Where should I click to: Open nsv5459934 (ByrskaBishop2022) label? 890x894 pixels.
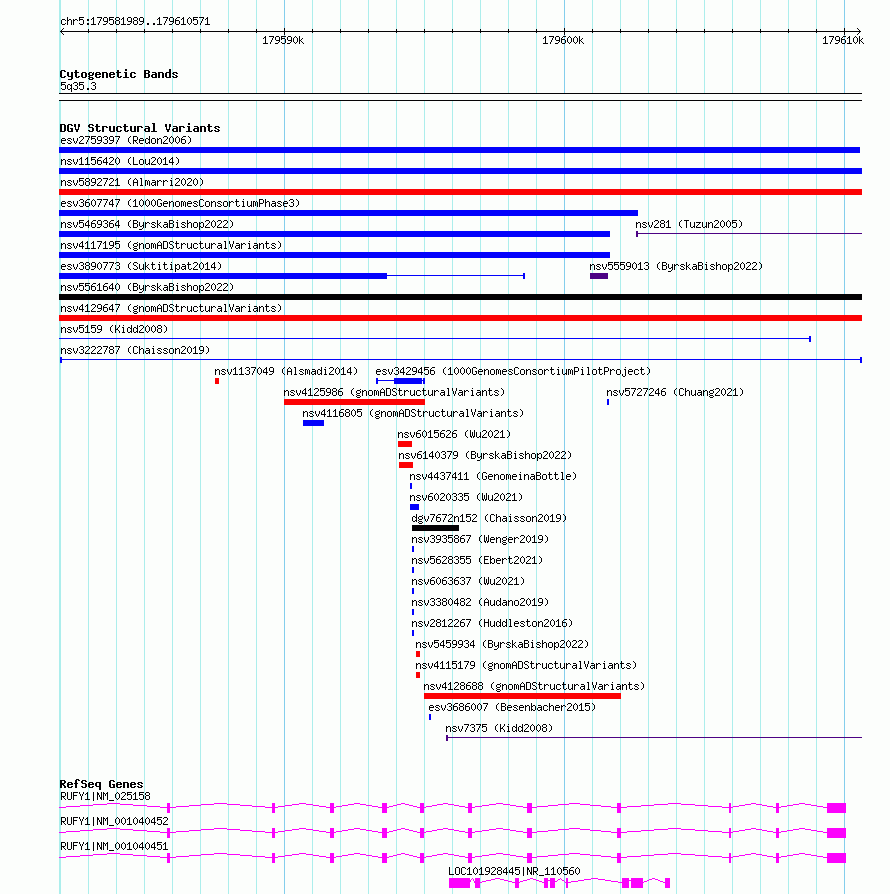(502, 645)
